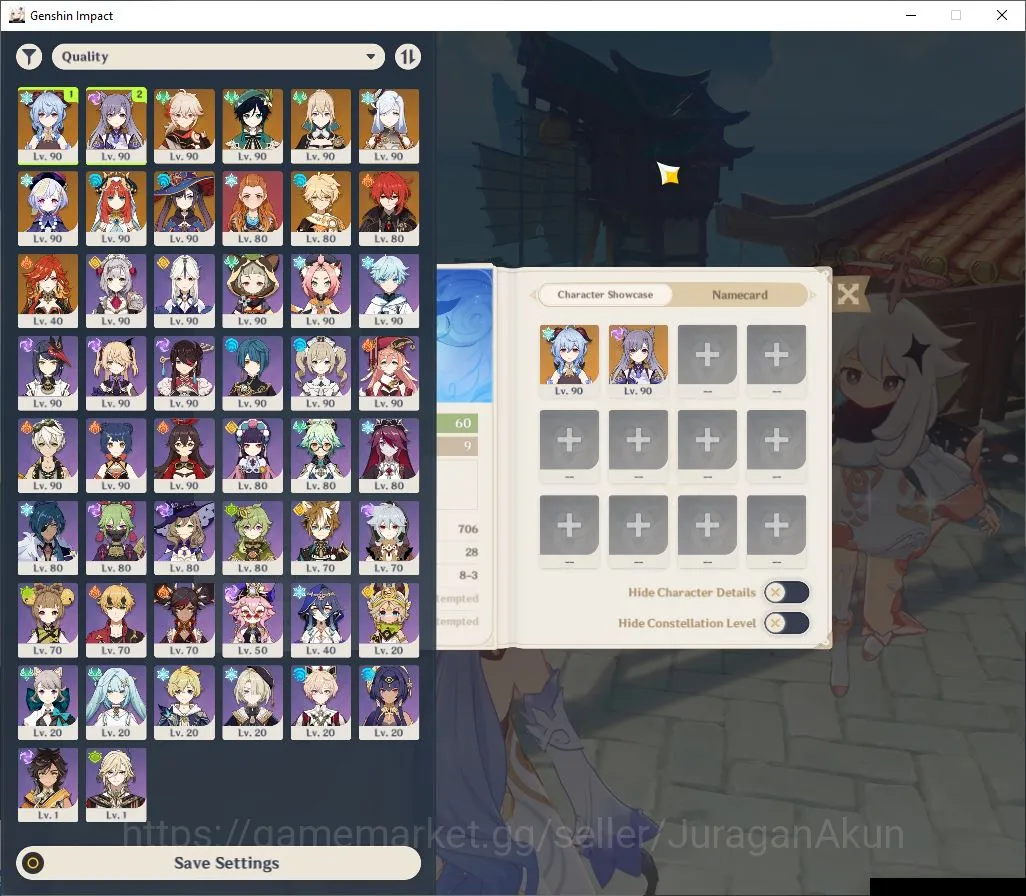Toggle Hide Constellation Level switch

[x=787, y=623]
